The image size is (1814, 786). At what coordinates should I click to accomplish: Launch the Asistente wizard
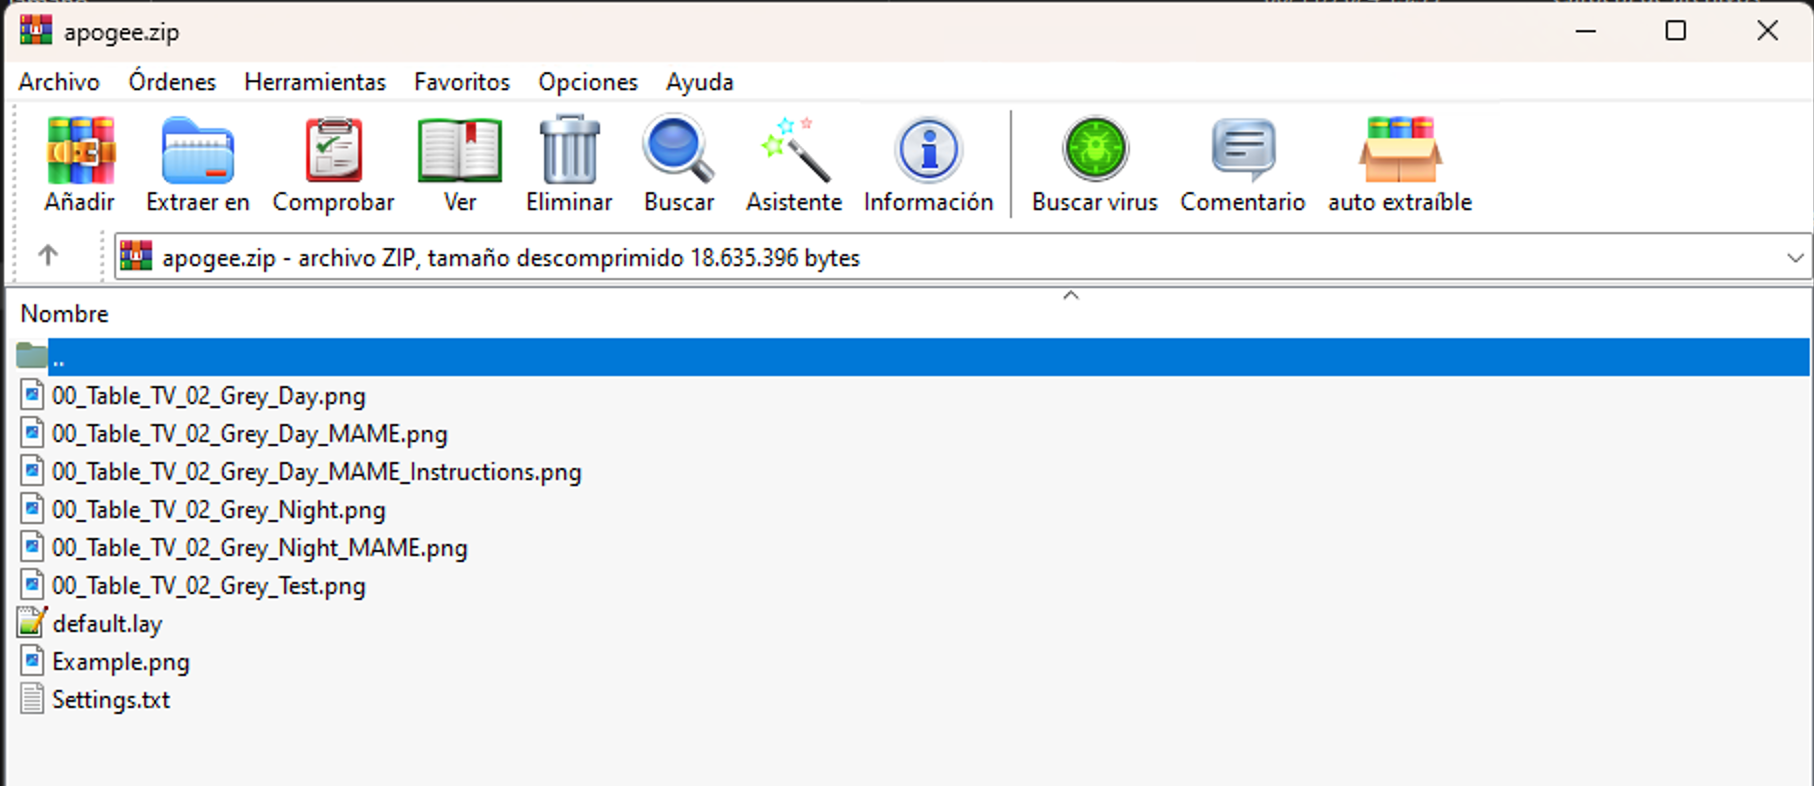click(794, 152)
